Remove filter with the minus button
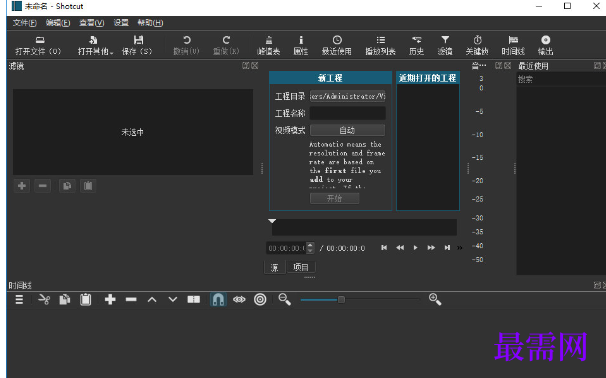 pyautogui.click(x=43, y=186)
